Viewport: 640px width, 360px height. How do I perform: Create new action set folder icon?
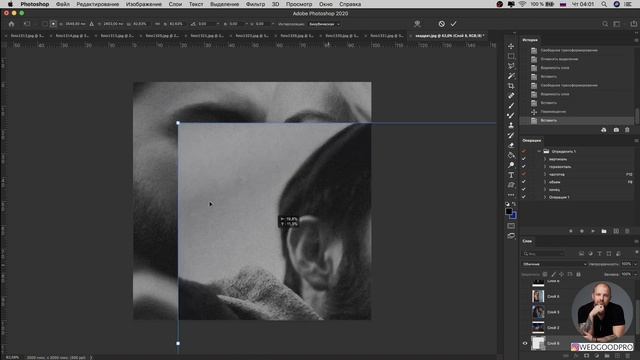tap(604, 231)
